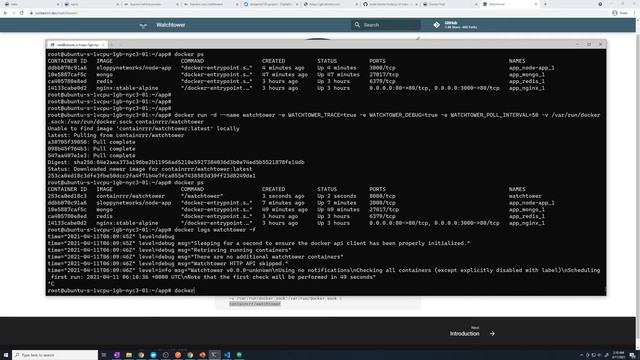Click the 'Digest: sha256' line in terminal
The image size is (640, 360).
pyautogui.click(x=176, y=162)
